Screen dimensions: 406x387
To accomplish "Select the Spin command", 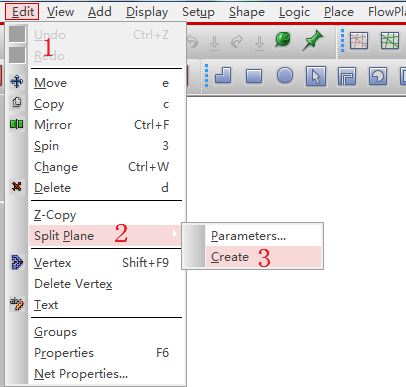I will 105,146.
